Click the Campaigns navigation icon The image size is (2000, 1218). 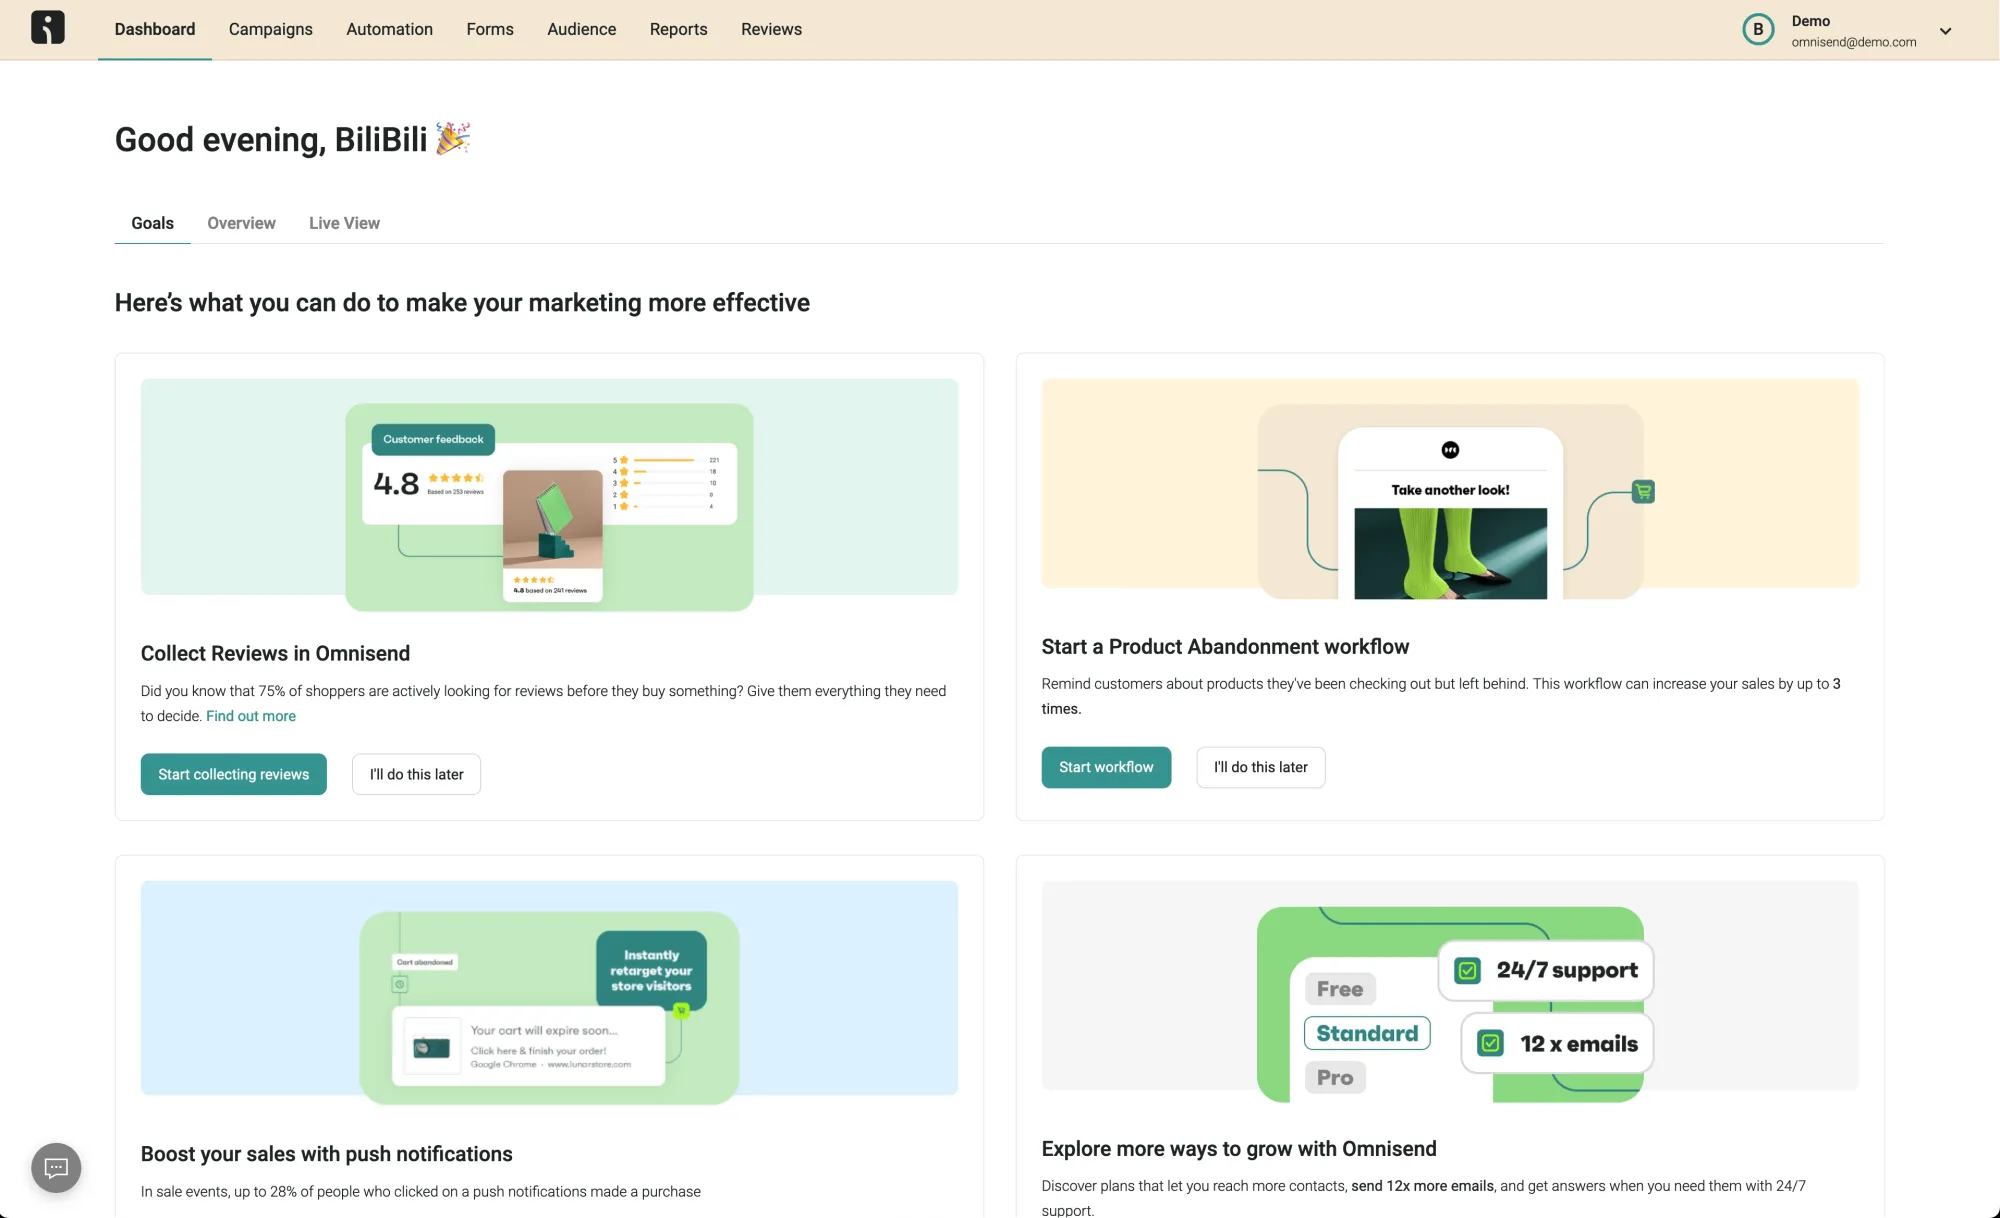tap(270, 29)
